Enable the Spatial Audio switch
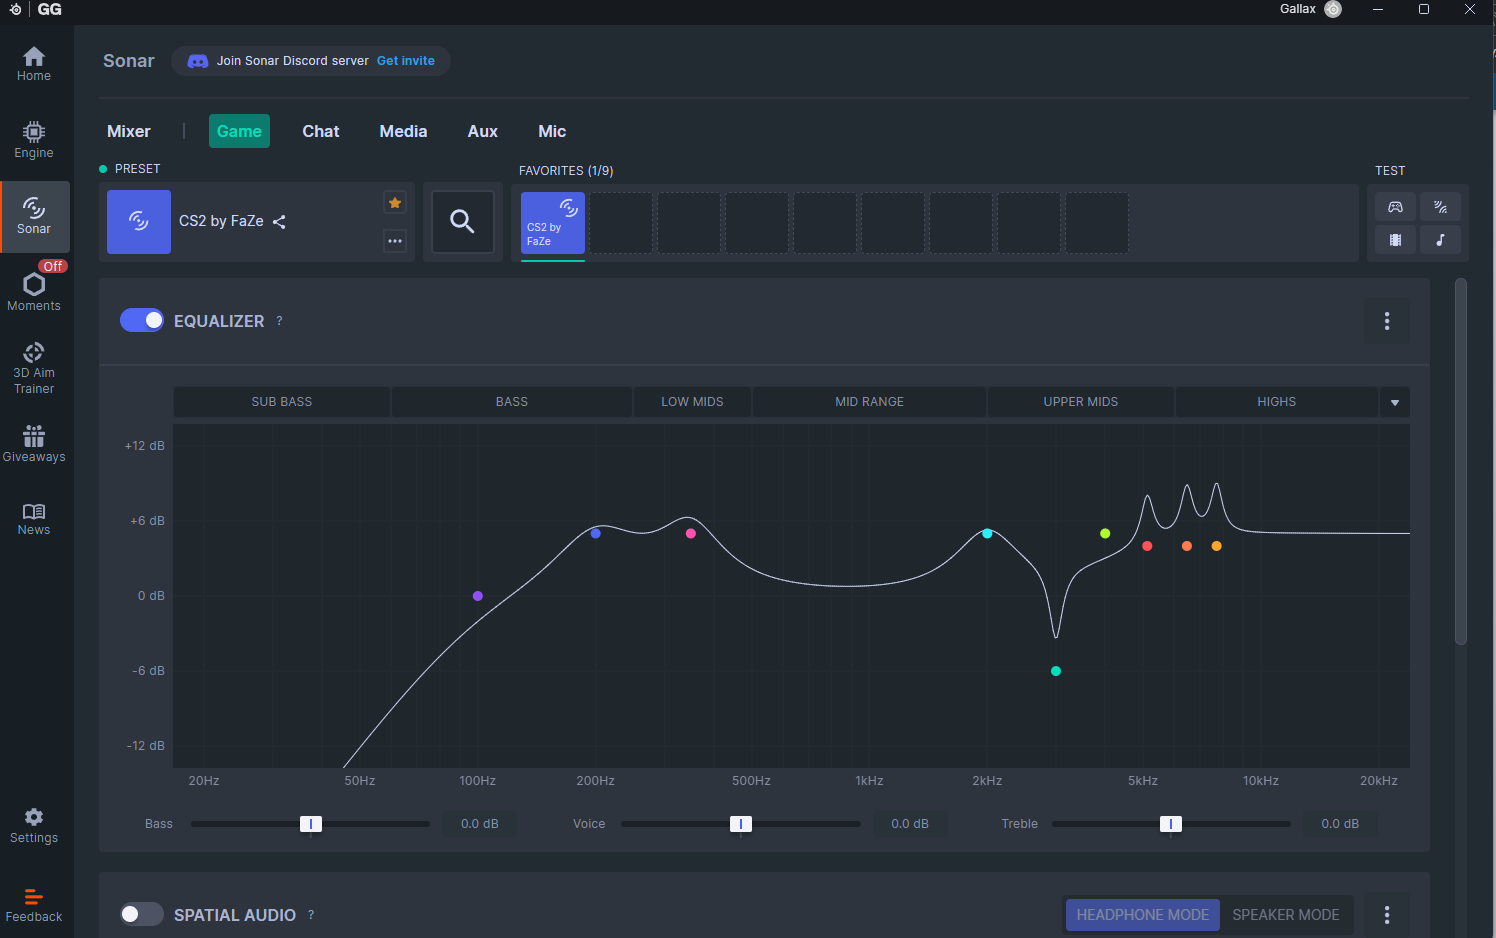Screen dimensions: 1496x938 click(x=142, y=914)
